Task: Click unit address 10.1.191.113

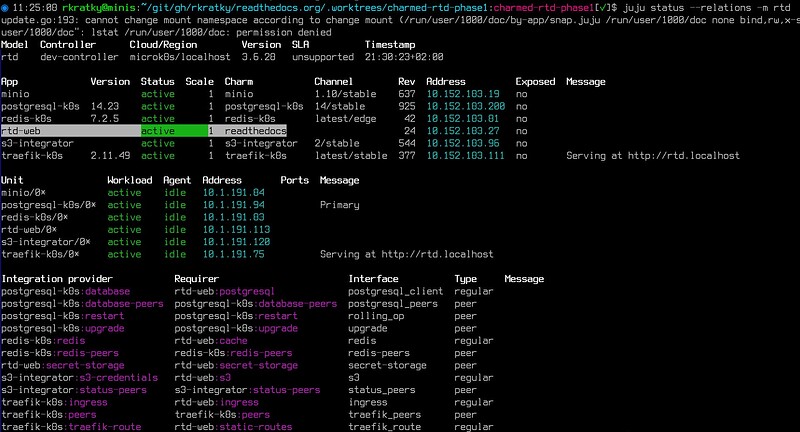Action: [237, 230]
